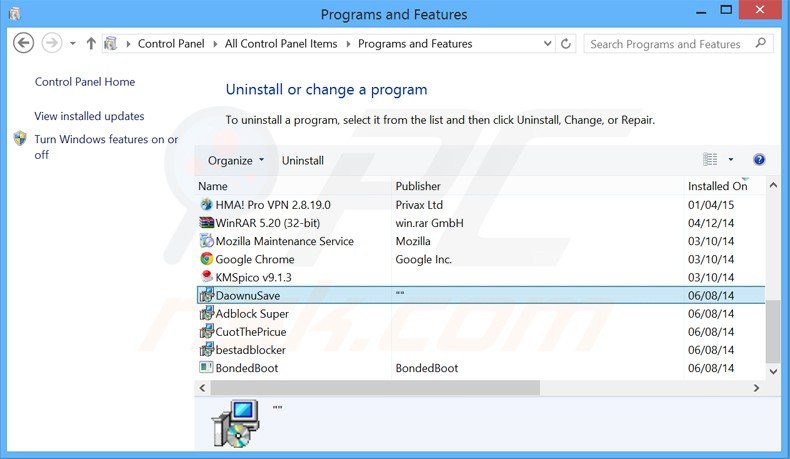Click the change view icon
Image resolution: width=790 pixels, height=459 pixels.
pos(710,160)
